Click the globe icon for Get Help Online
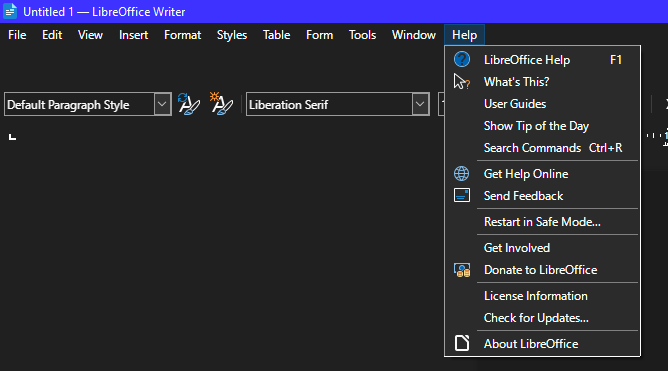 coord(461,174)
